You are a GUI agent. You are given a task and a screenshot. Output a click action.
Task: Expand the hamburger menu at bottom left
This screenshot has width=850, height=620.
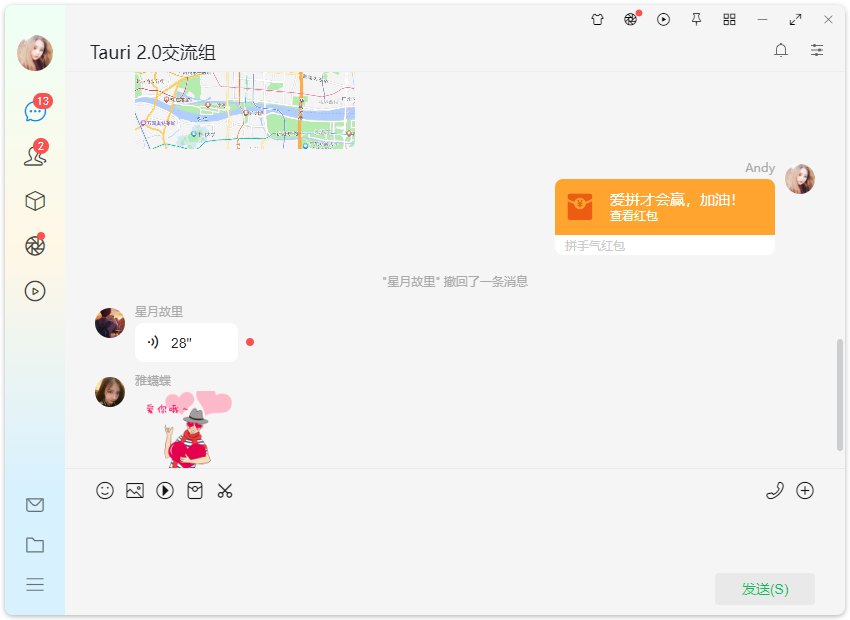[x=35, y=585]
